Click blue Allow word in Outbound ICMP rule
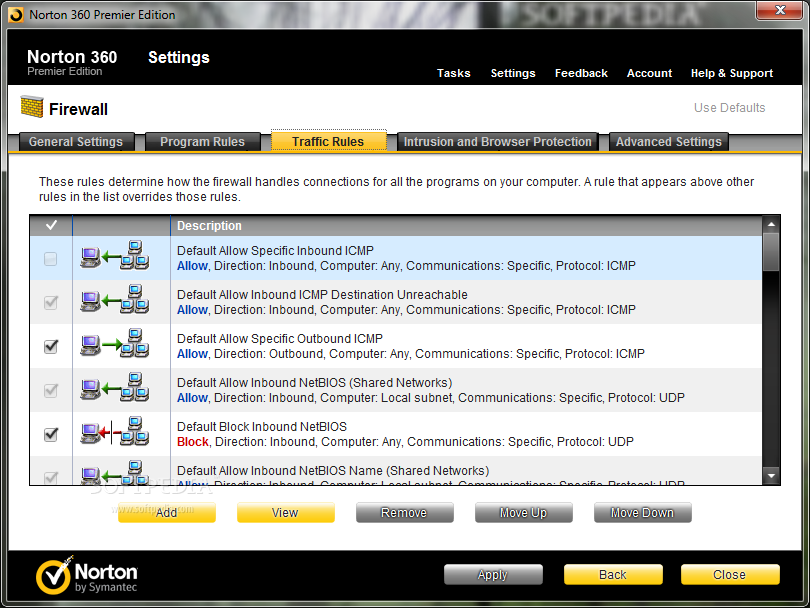The width and height of the screenshot is (810, 608). point(192,354)
